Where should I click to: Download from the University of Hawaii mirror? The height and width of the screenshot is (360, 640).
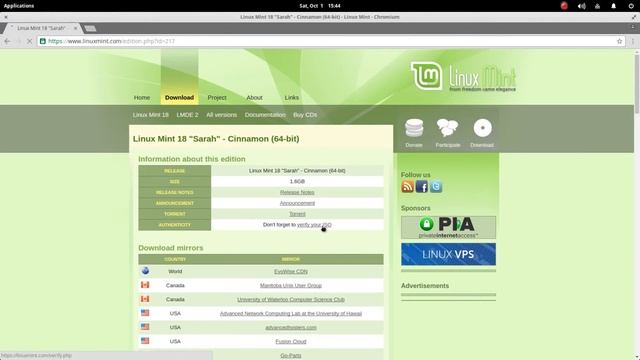click(291, 313)
